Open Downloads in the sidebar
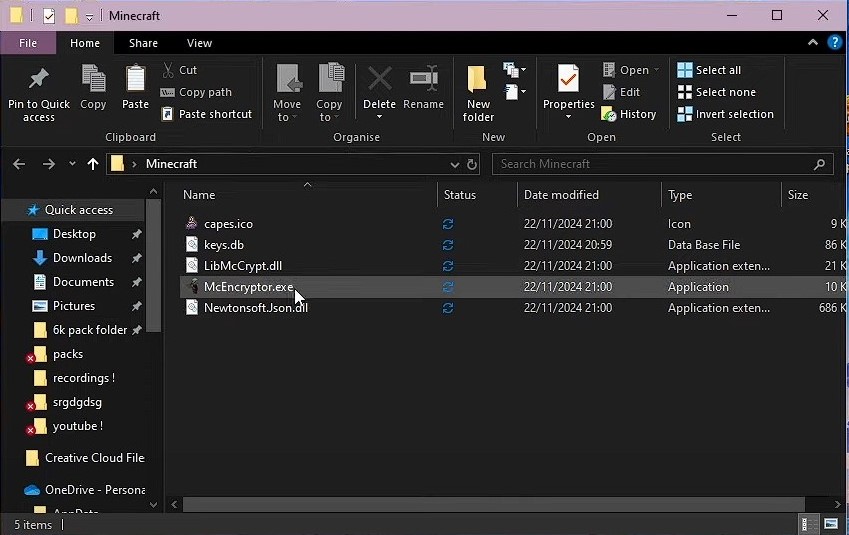Screen dimensions: 849x535 pyautogui.click(x=82, y=258)
